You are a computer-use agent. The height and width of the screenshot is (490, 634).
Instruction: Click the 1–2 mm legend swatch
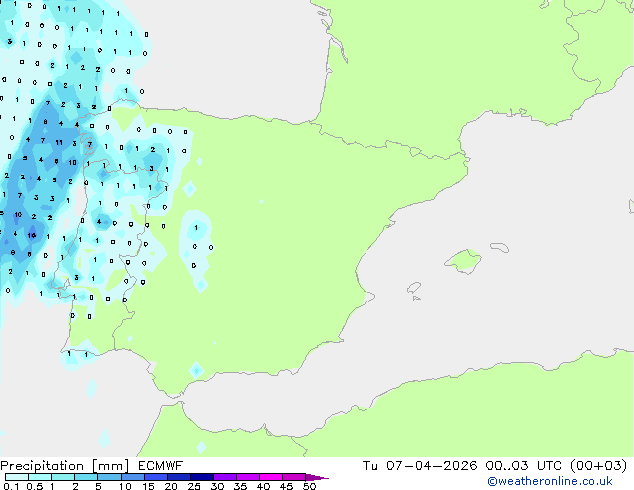pyautogui.click(x=63, y=477)
